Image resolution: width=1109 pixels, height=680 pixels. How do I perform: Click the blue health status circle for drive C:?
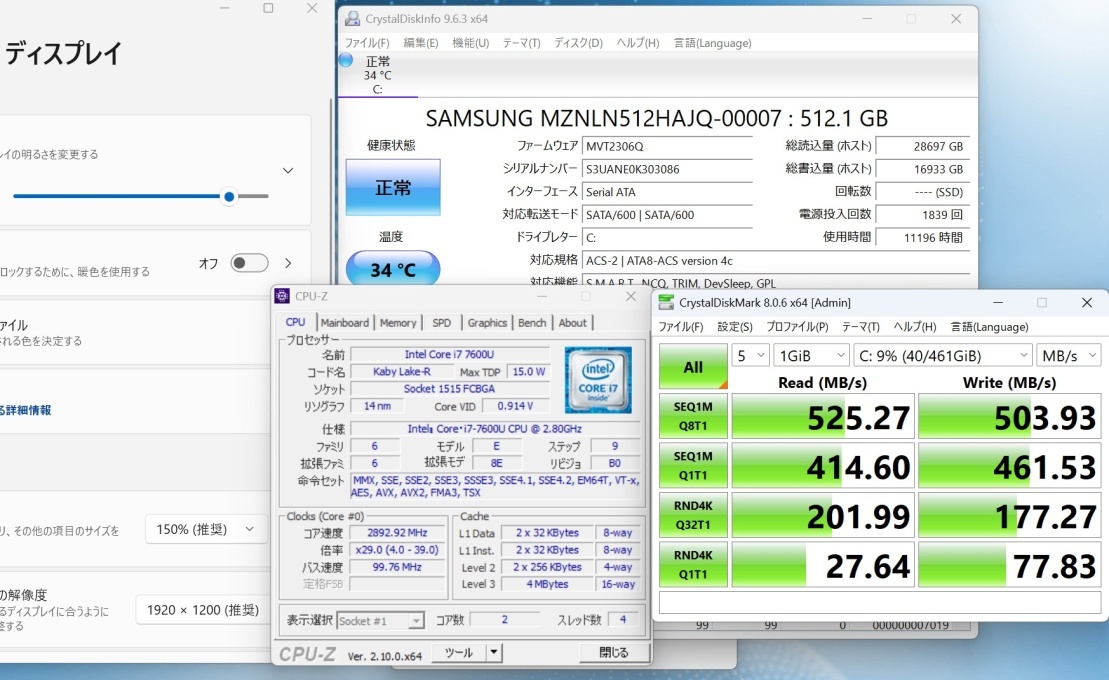(x=346, y=60)
